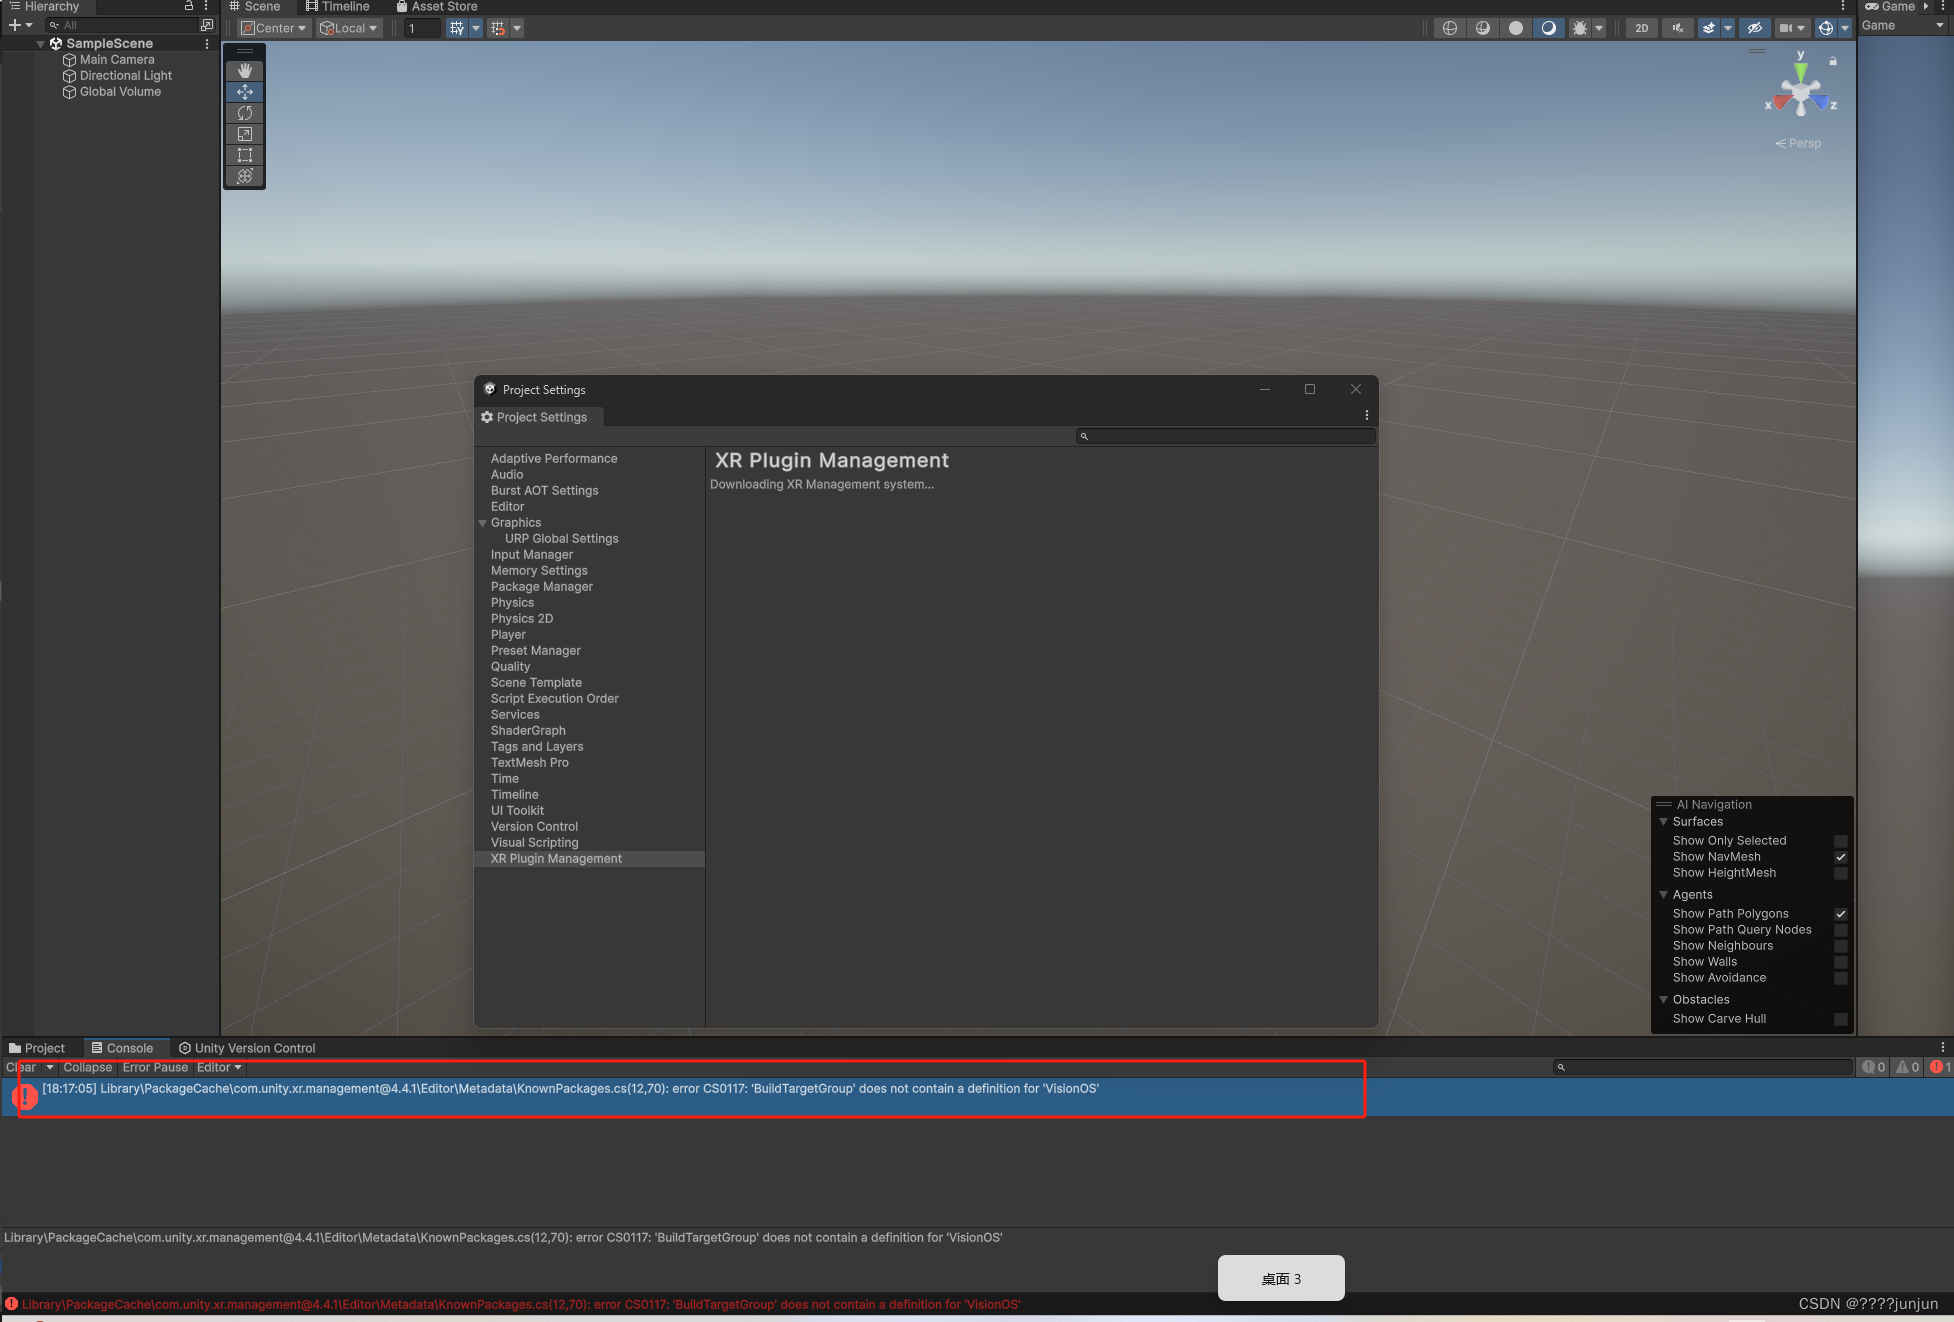Enable Show Only Selected under Surfaces
Screen dimensions: 1954x1322
(x=1841, y=840)
